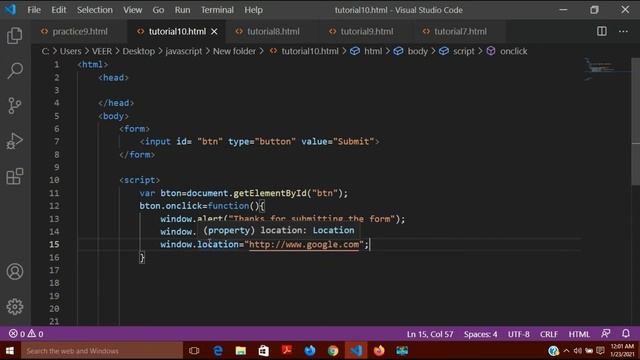Open the Run menu
This screenshot has width=640, height=360.
(x=182, y=10)
